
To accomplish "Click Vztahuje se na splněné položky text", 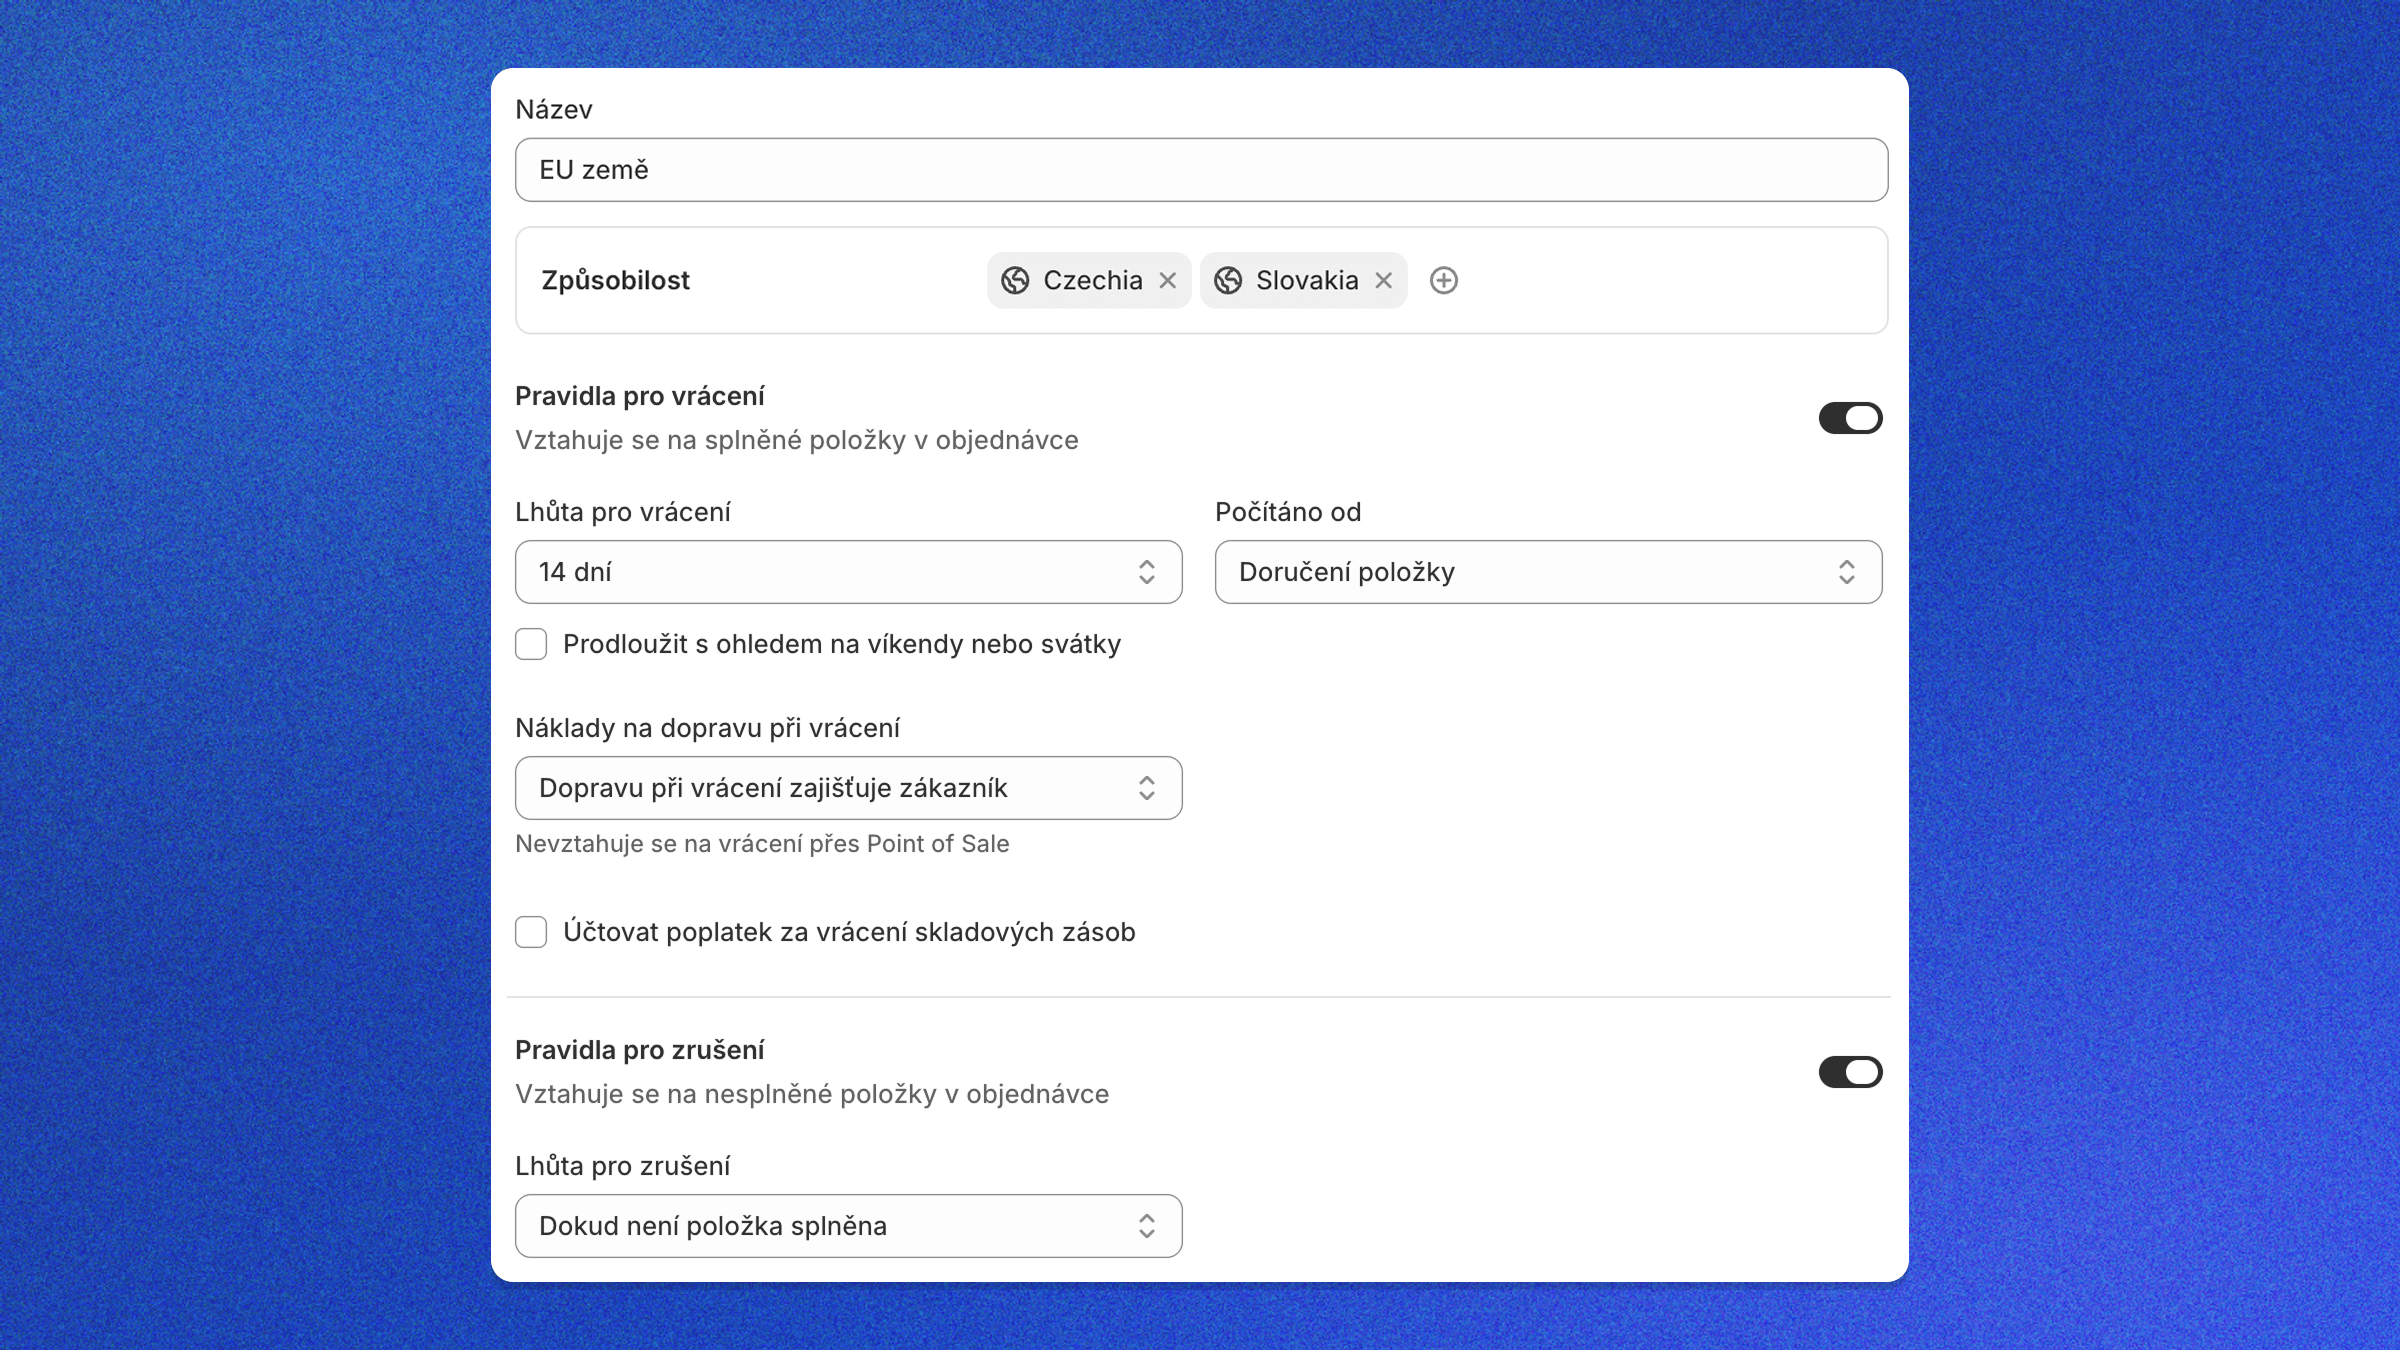I will (796, 441).
